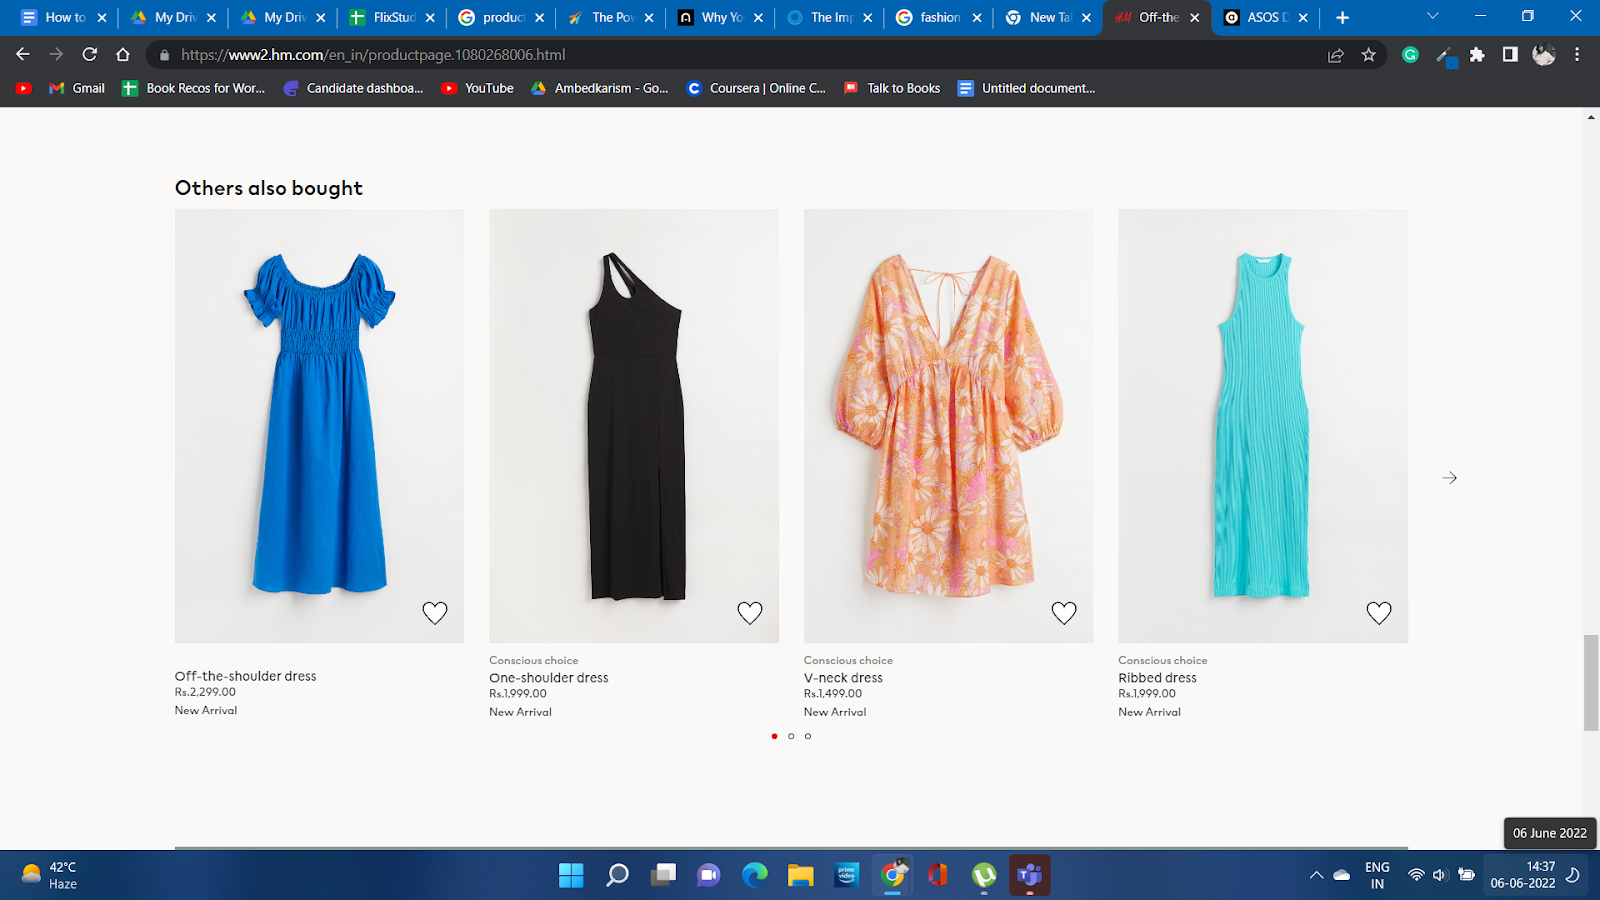Click the 'One-shoulder dress' product name
This screenshot has width=1600, height=900.
[549, 678]
